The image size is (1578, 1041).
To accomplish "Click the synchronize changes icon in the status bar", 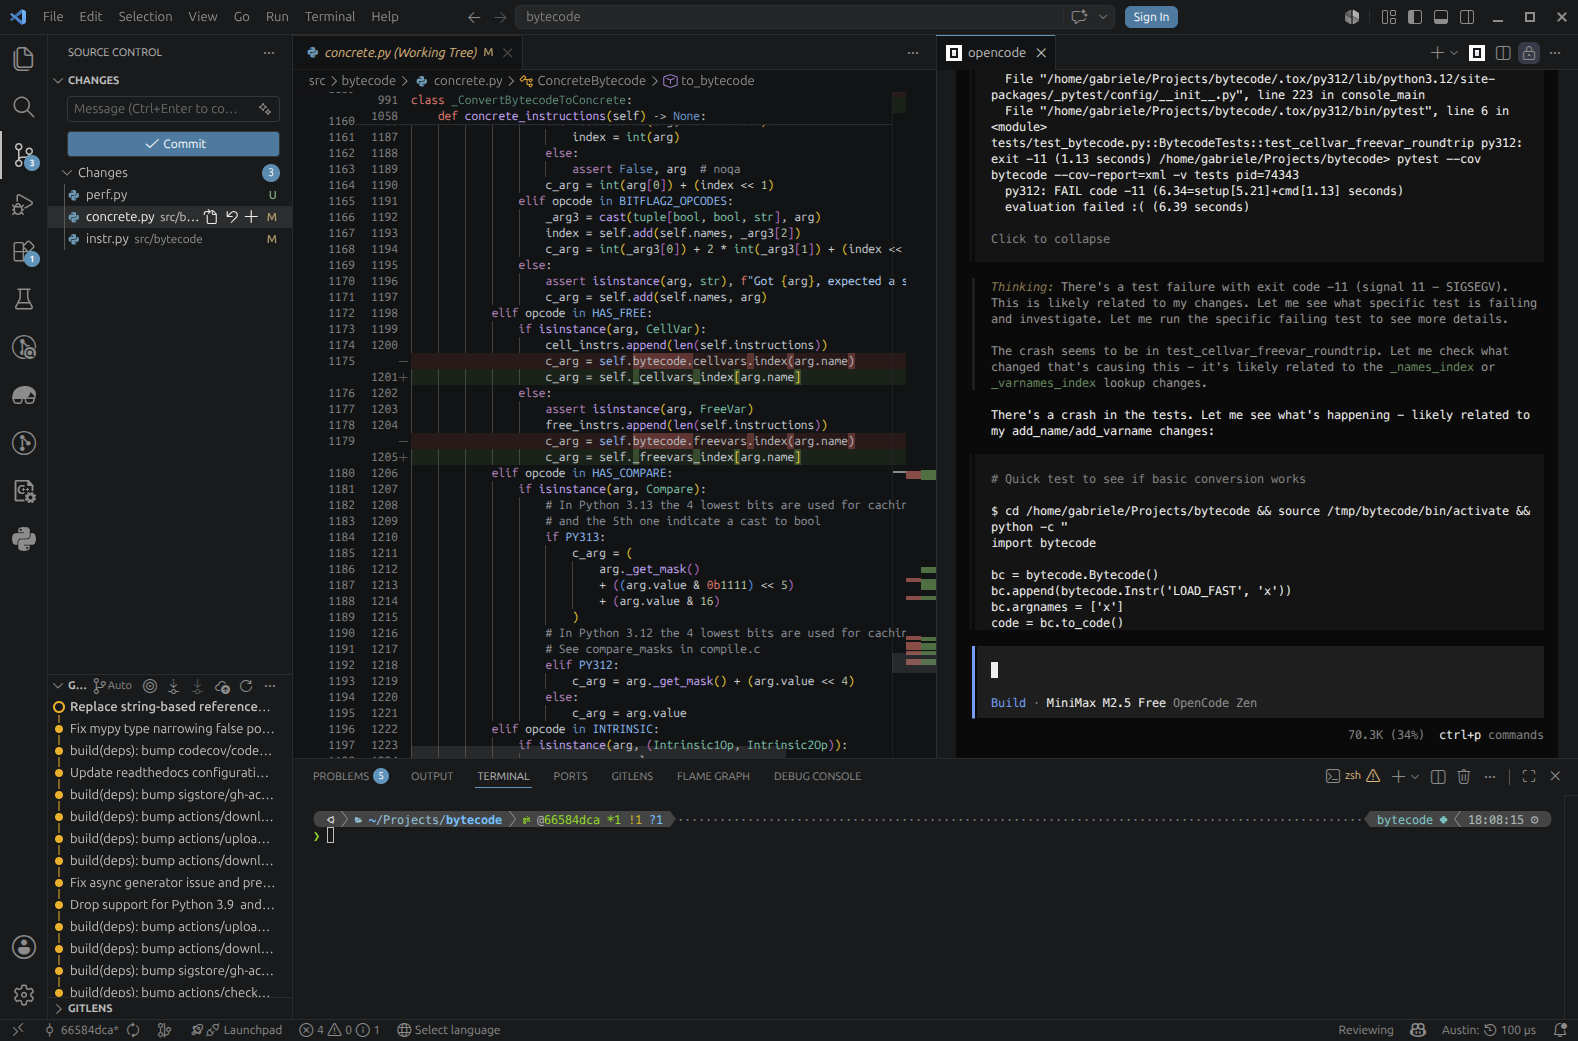I will [133, 1030].
